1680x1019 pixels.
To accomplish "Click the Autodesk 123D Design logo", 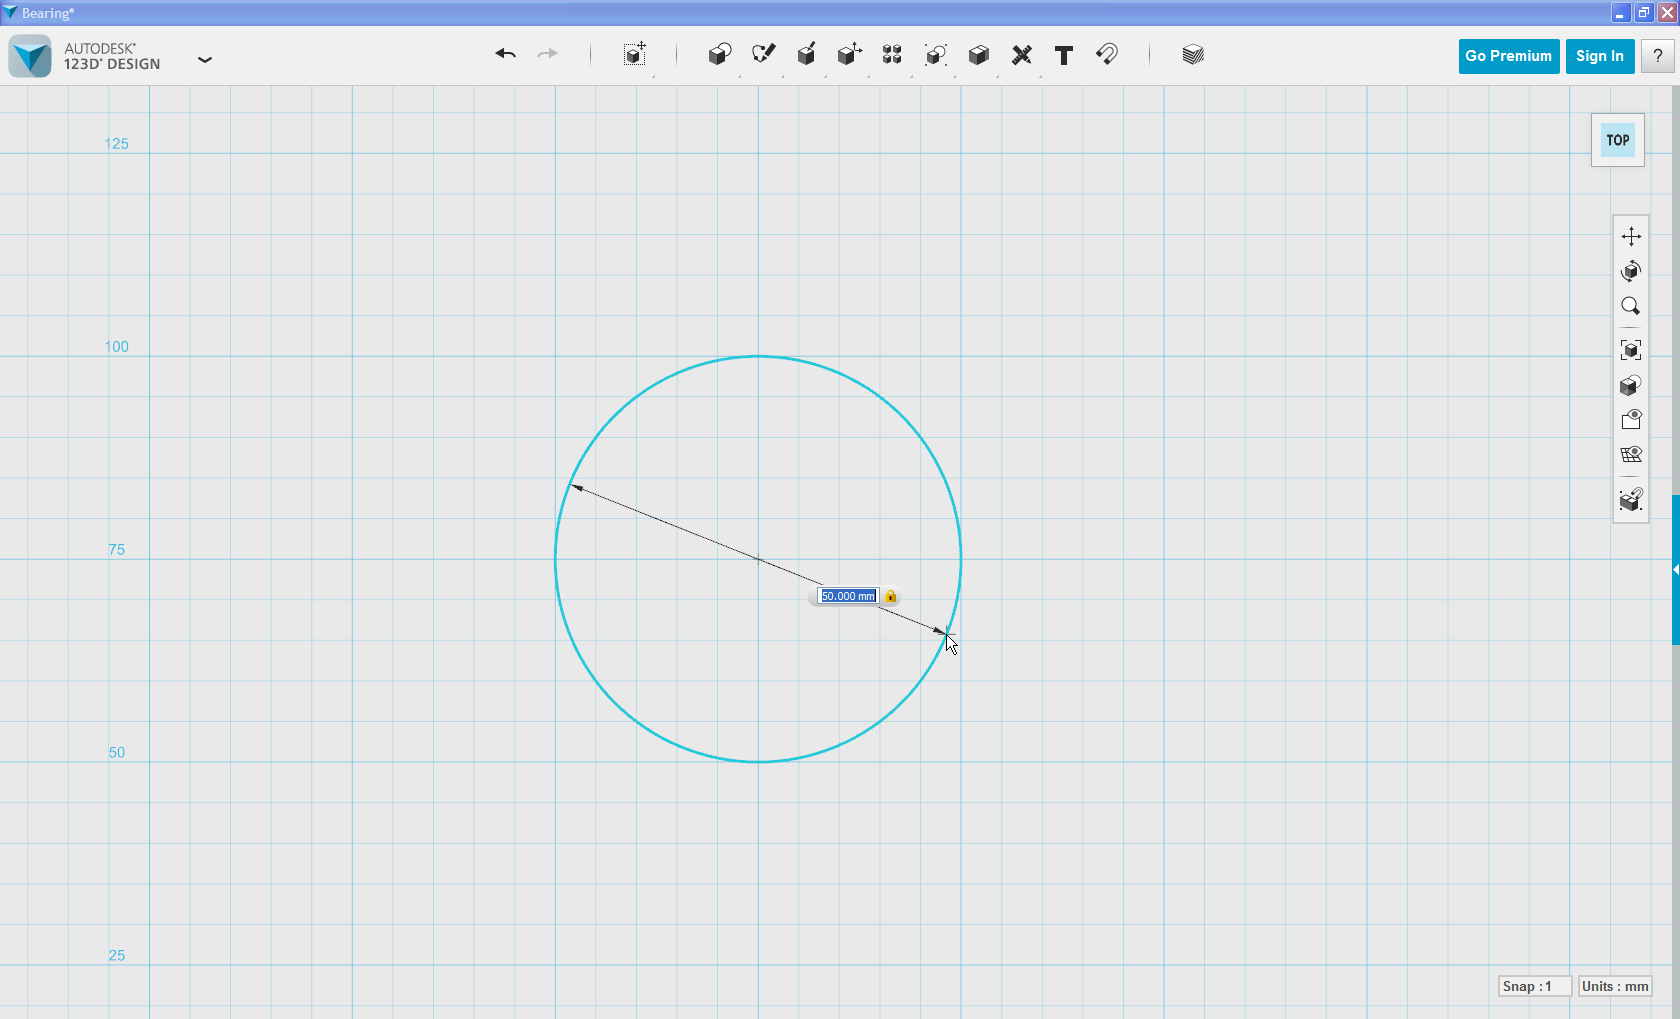I will tap(30, 56).
